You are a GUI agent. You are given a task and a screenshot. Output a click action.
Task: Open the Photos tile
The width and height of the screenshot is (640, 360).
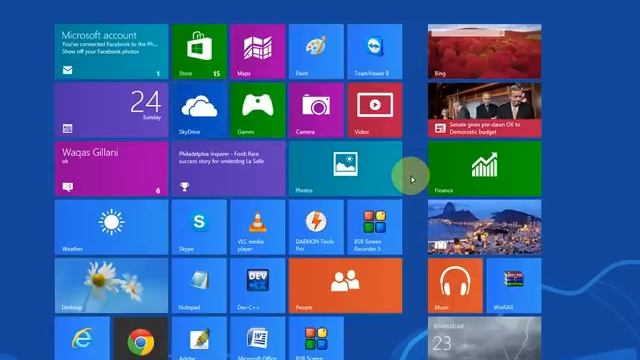point(345,169)
